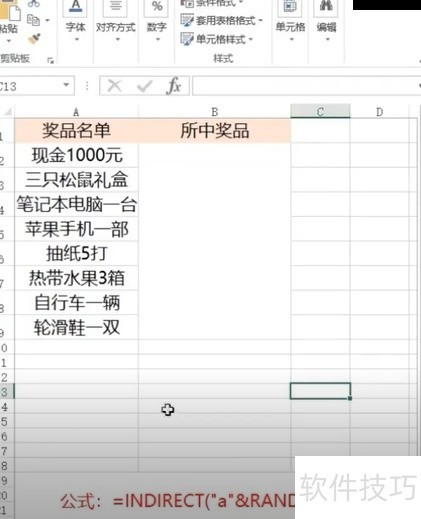Select column B header
421x519 pixels.
tap(215, 112)
